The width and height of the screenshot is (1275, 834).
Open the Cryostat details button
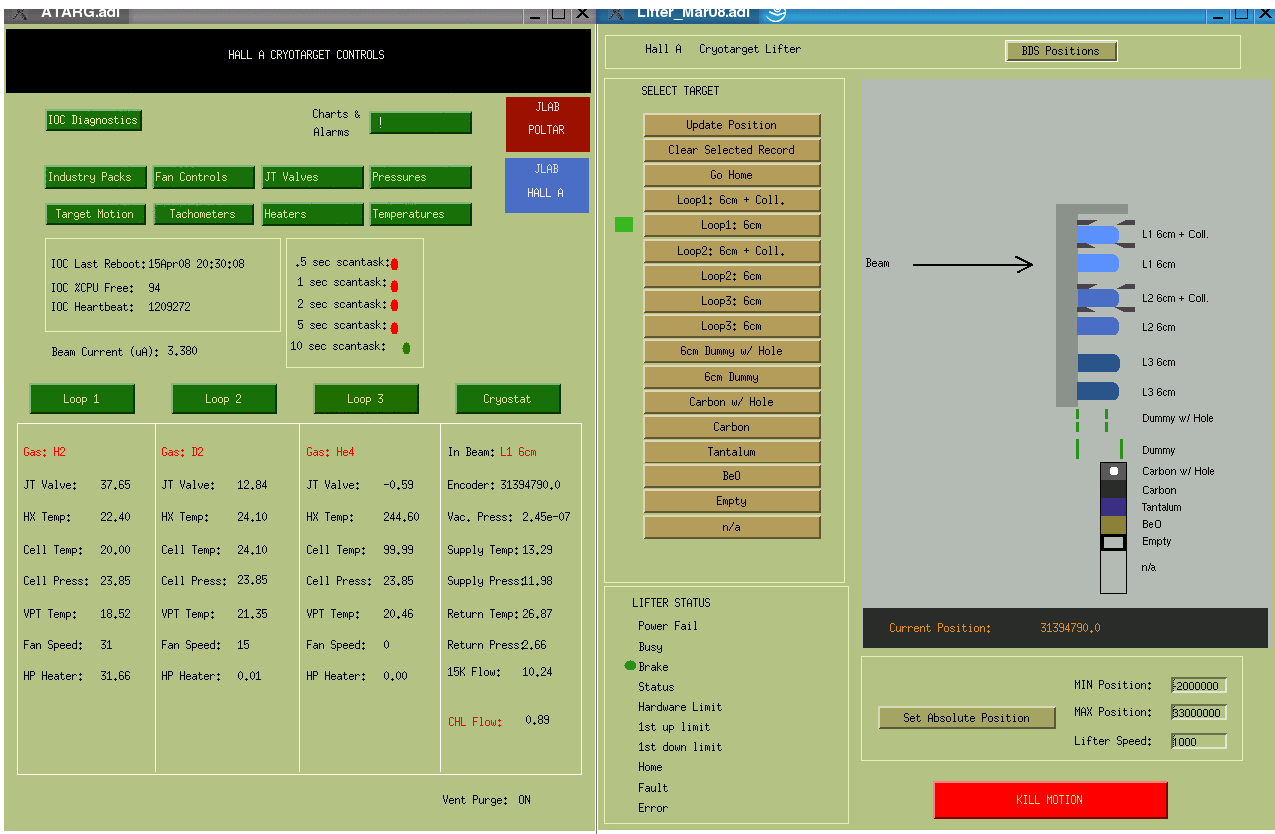tap(508, 399)
